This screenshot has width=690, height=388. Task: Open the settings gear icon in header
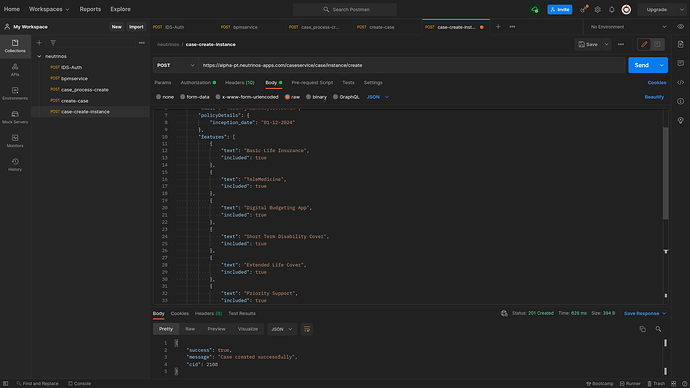point(598,9)
